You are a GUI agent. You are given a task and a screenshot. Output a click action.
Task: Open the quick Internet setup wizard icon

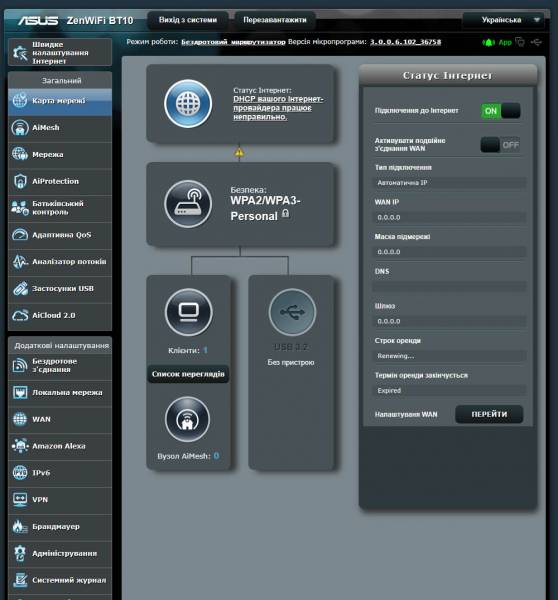[x=19, y=53]
